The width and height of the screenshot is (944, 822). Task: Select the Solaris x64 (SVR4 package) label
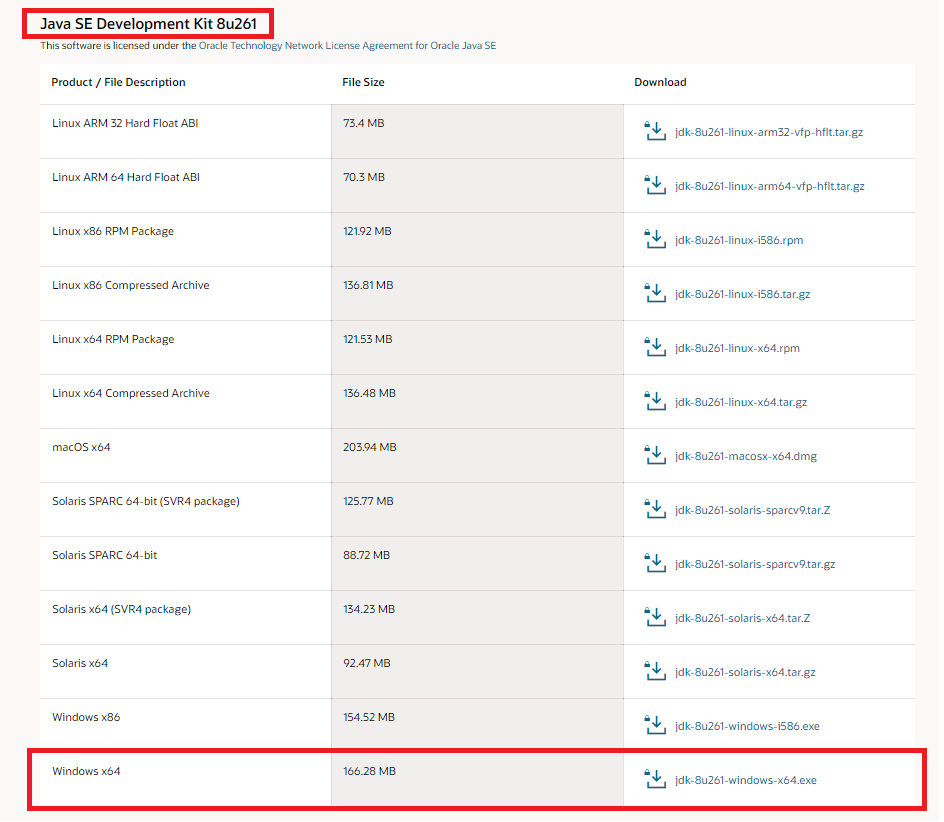(x=121, y=609)
